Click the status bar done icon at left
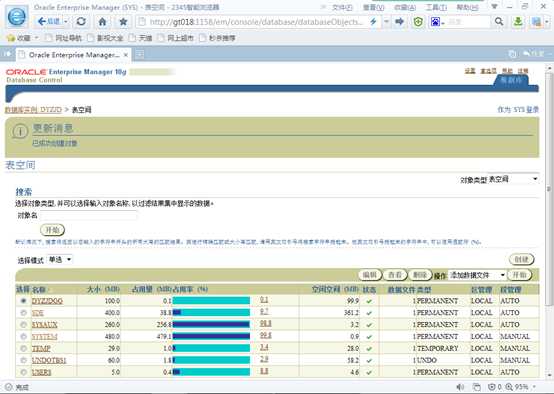 pos(9,387)
